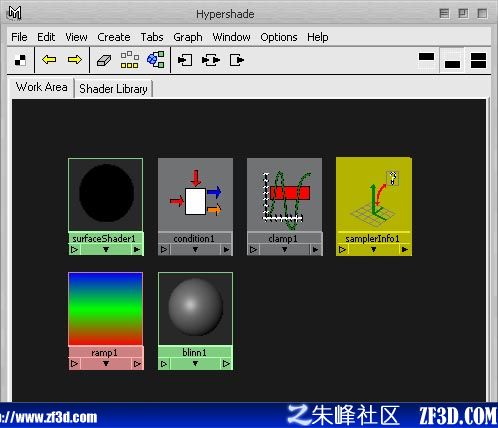Image resolution: width=498 pixels, height=428 pixels.
Task: Click graph materials on selected objects icon
Action: [156, 60]
